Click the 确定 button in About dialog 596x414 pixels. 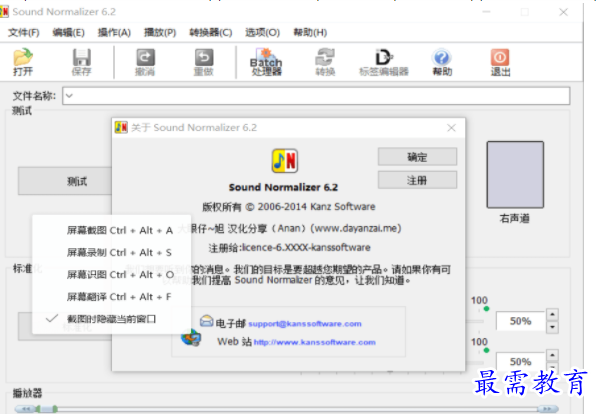tap(417, 157)
